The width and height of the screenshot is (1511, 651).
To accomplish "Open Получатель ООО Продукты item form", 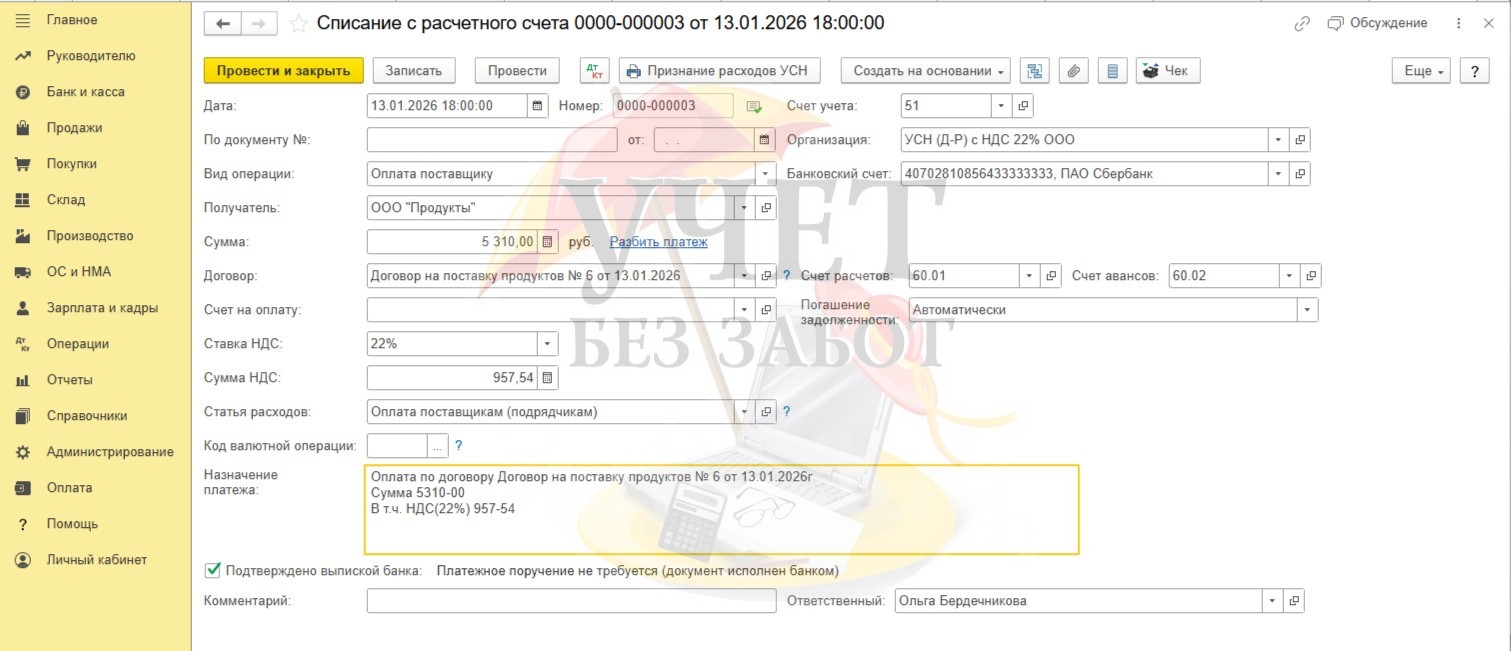I will 767,208.
